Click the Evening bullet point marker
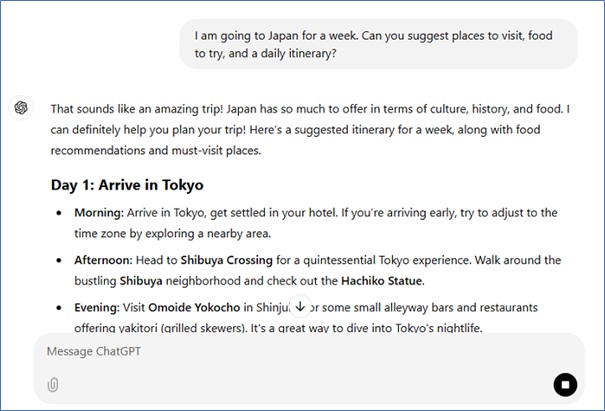 (x=62, y=308)
